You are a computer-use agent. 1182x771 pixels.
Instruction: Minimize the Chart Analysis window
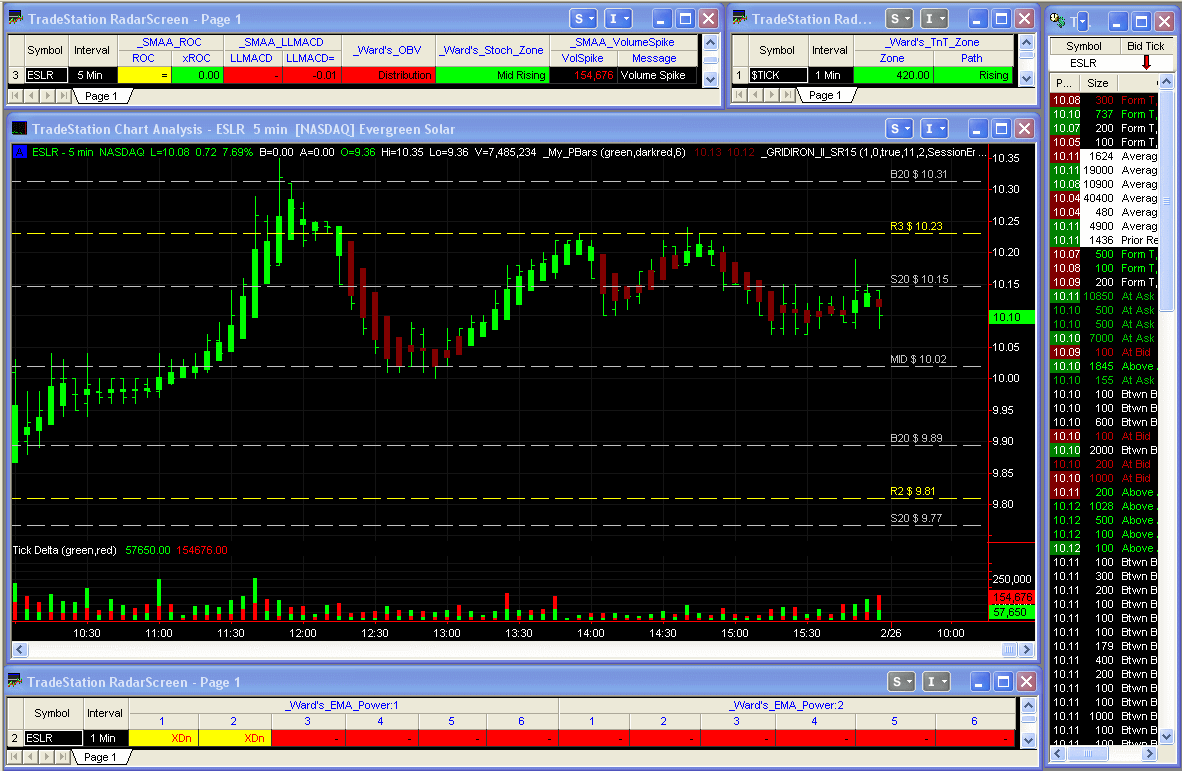point(977,129)
